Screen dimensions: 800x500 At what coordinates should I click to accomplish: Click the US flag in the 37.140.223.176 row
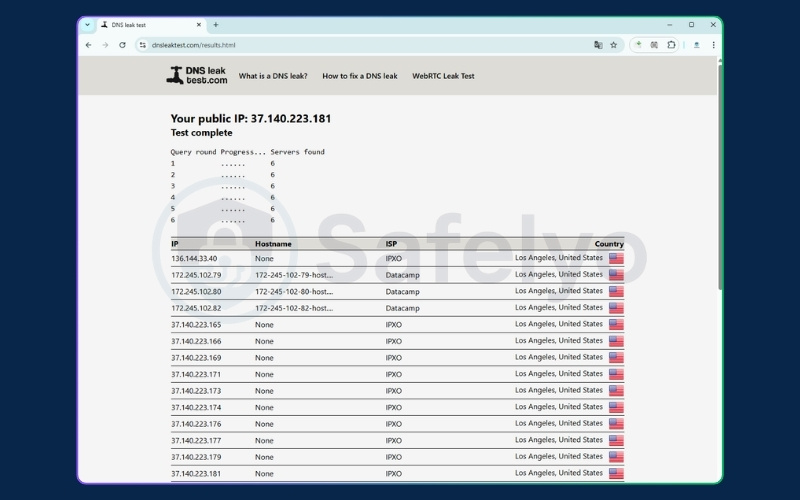616,424
